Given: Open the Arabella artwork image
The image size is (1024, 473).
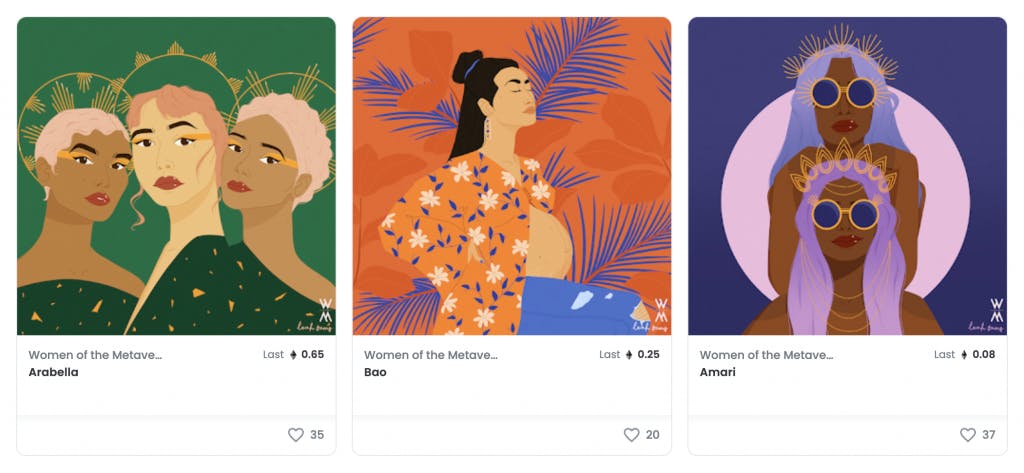Looking at the screenshot, I should coord(176,176).
